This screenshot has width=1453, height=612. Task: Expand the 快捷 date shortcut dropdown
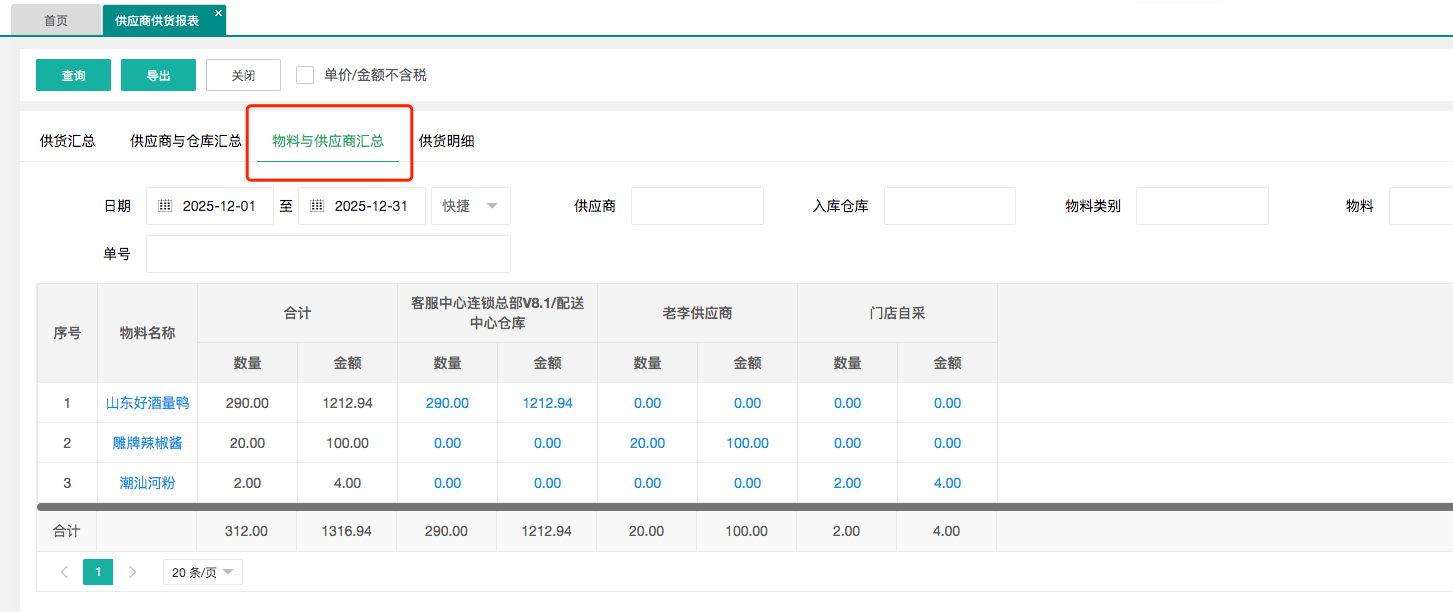tap(471, 206)
